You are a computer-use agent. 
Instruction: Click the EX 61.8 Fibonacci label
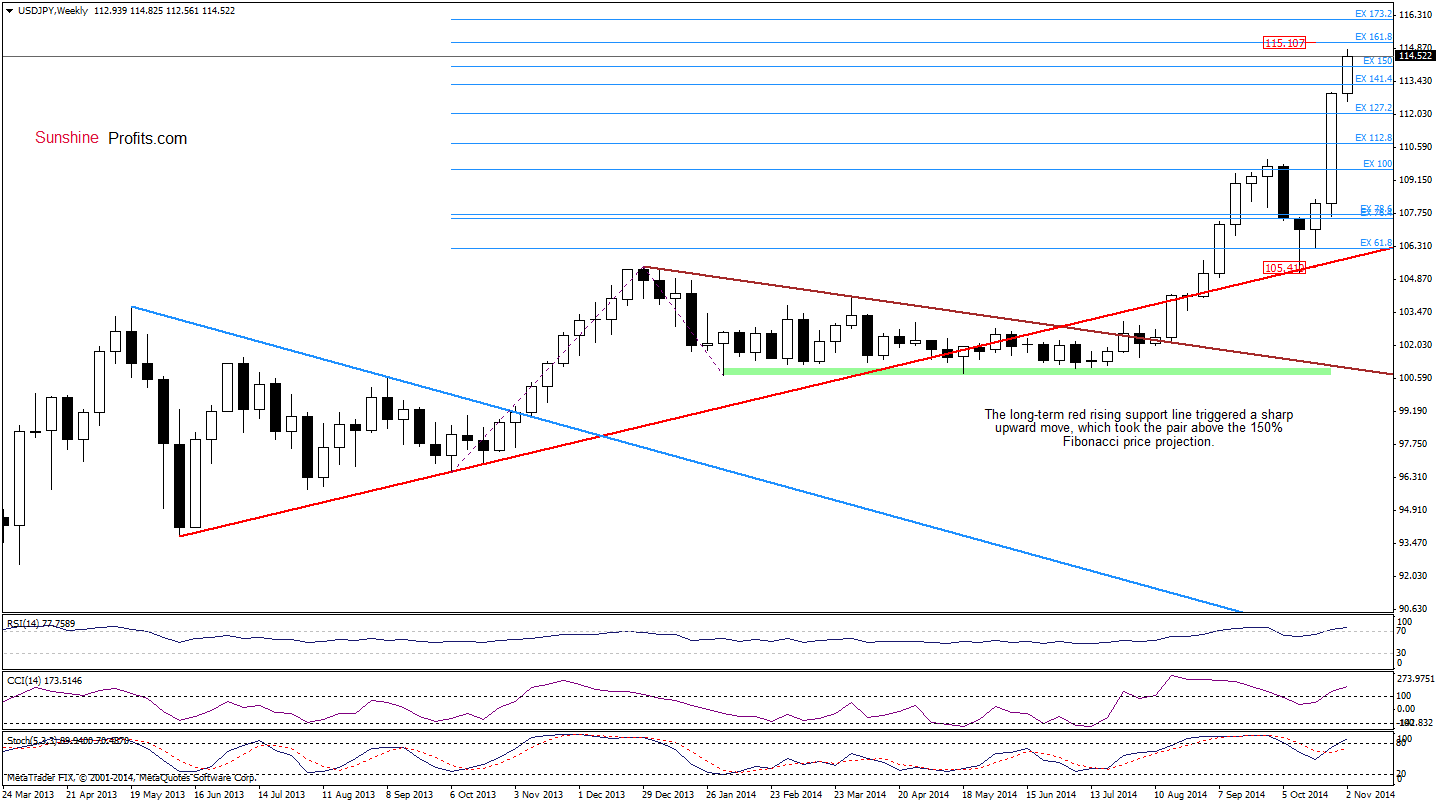pos(1375,243)
